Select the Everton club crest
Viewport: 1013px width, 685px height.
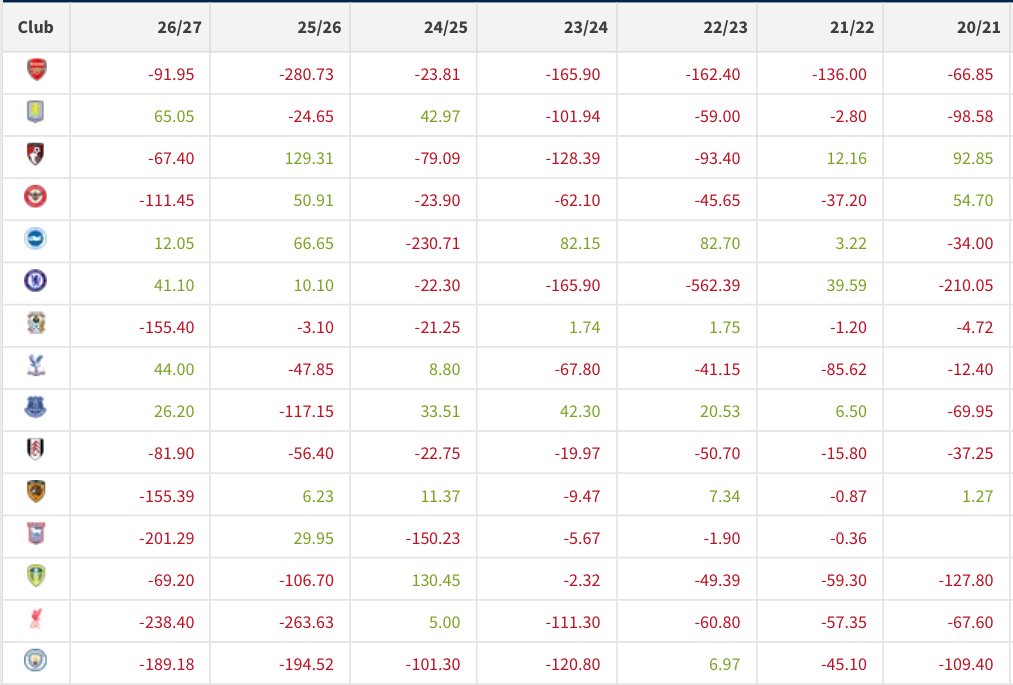tap(36, 407)
